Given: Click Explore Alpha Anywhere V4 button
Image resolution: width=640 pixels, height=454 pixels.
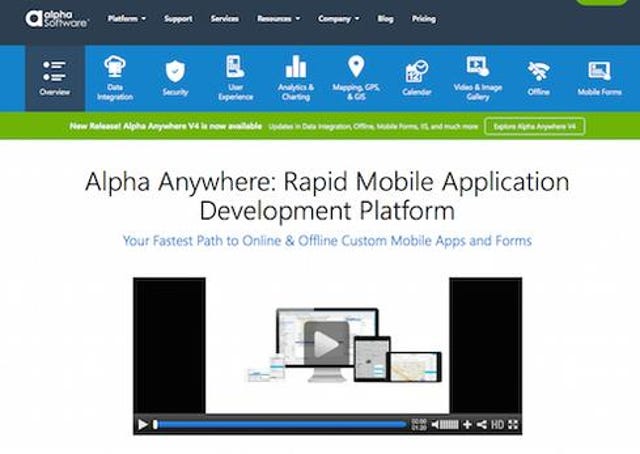Looking at the screenshot, I should tap(535, 126).
